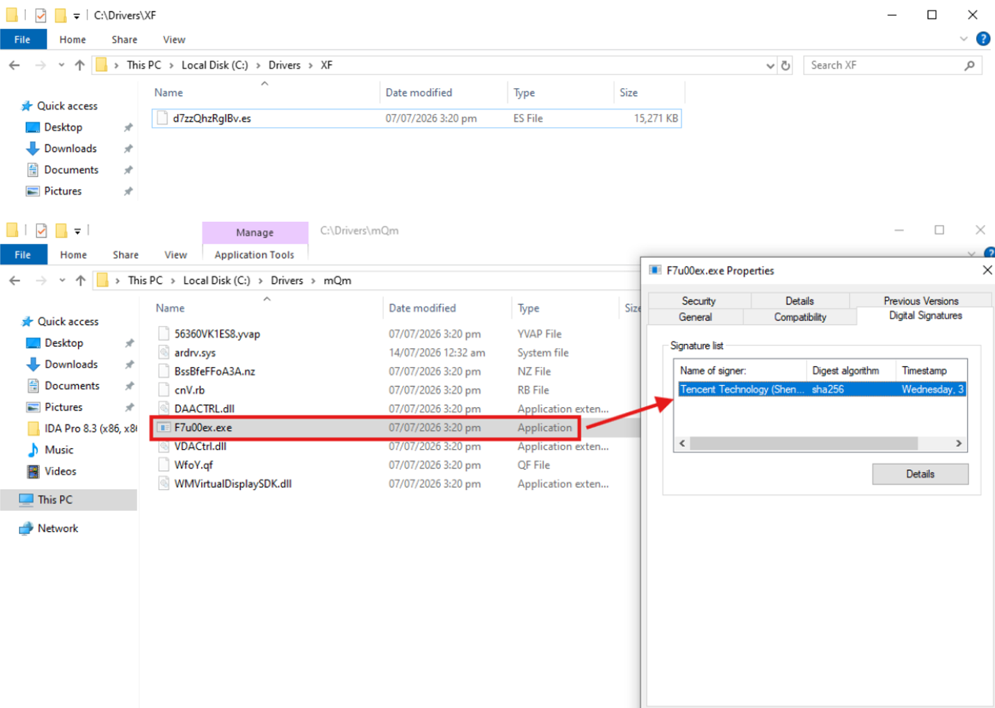Switch to Details tab in Properties
This screenshot has width=995, height=708.
click(800, 301)
